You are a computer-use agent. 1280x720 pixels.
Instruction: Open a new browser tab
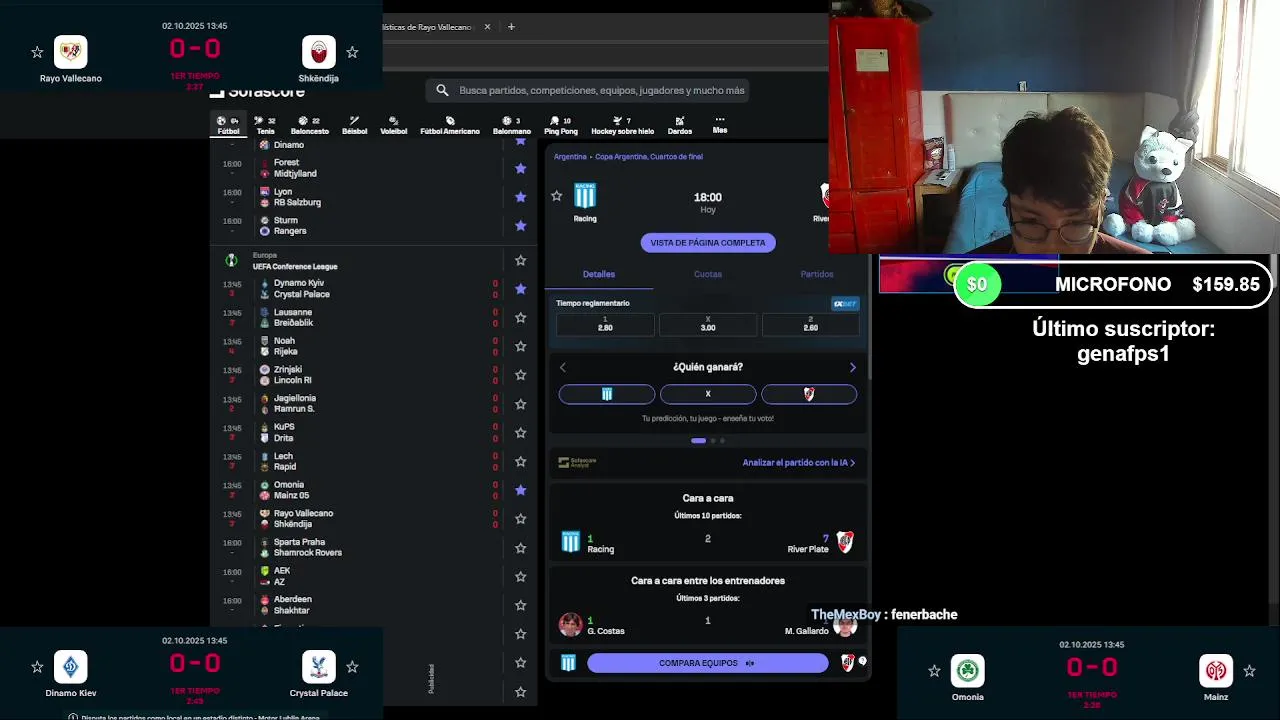pos(511,27)
